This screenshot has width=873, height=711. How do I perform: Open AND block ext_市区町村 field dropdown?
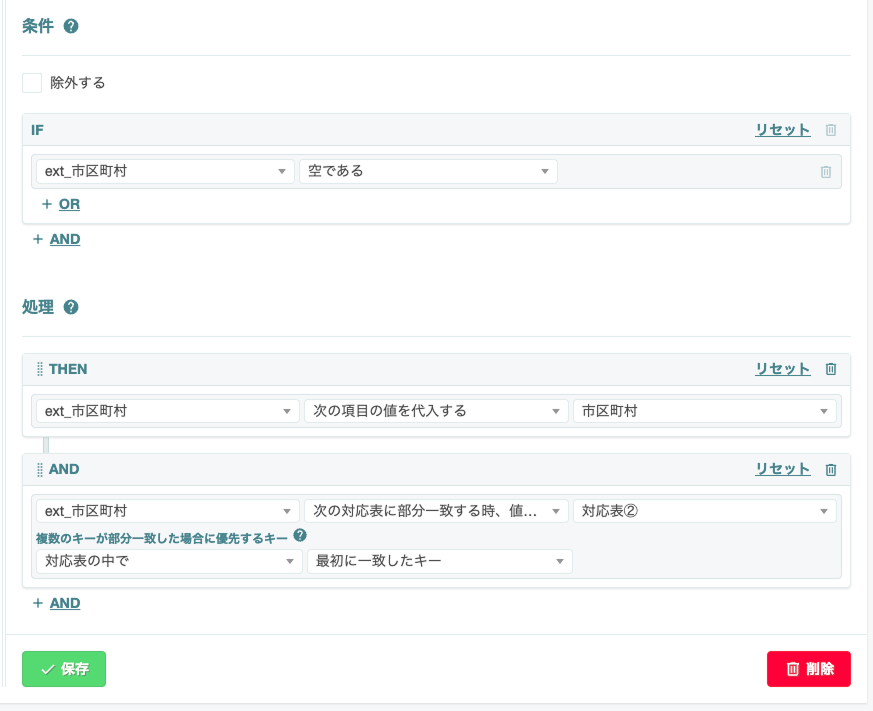coord(168,511)
